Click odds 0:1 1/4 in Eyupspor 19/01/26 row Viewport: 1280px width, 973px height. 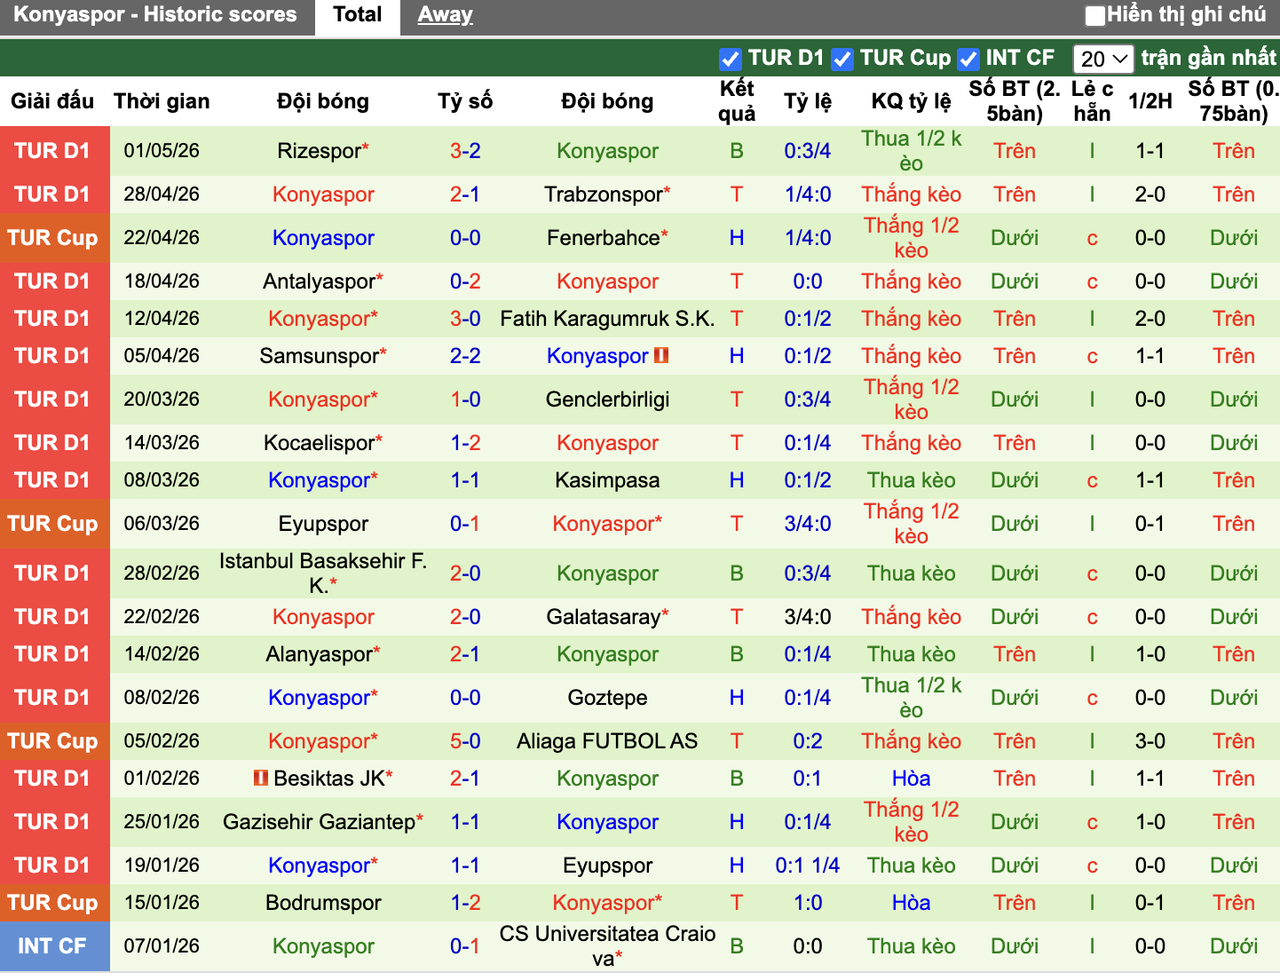click(808, 866)
